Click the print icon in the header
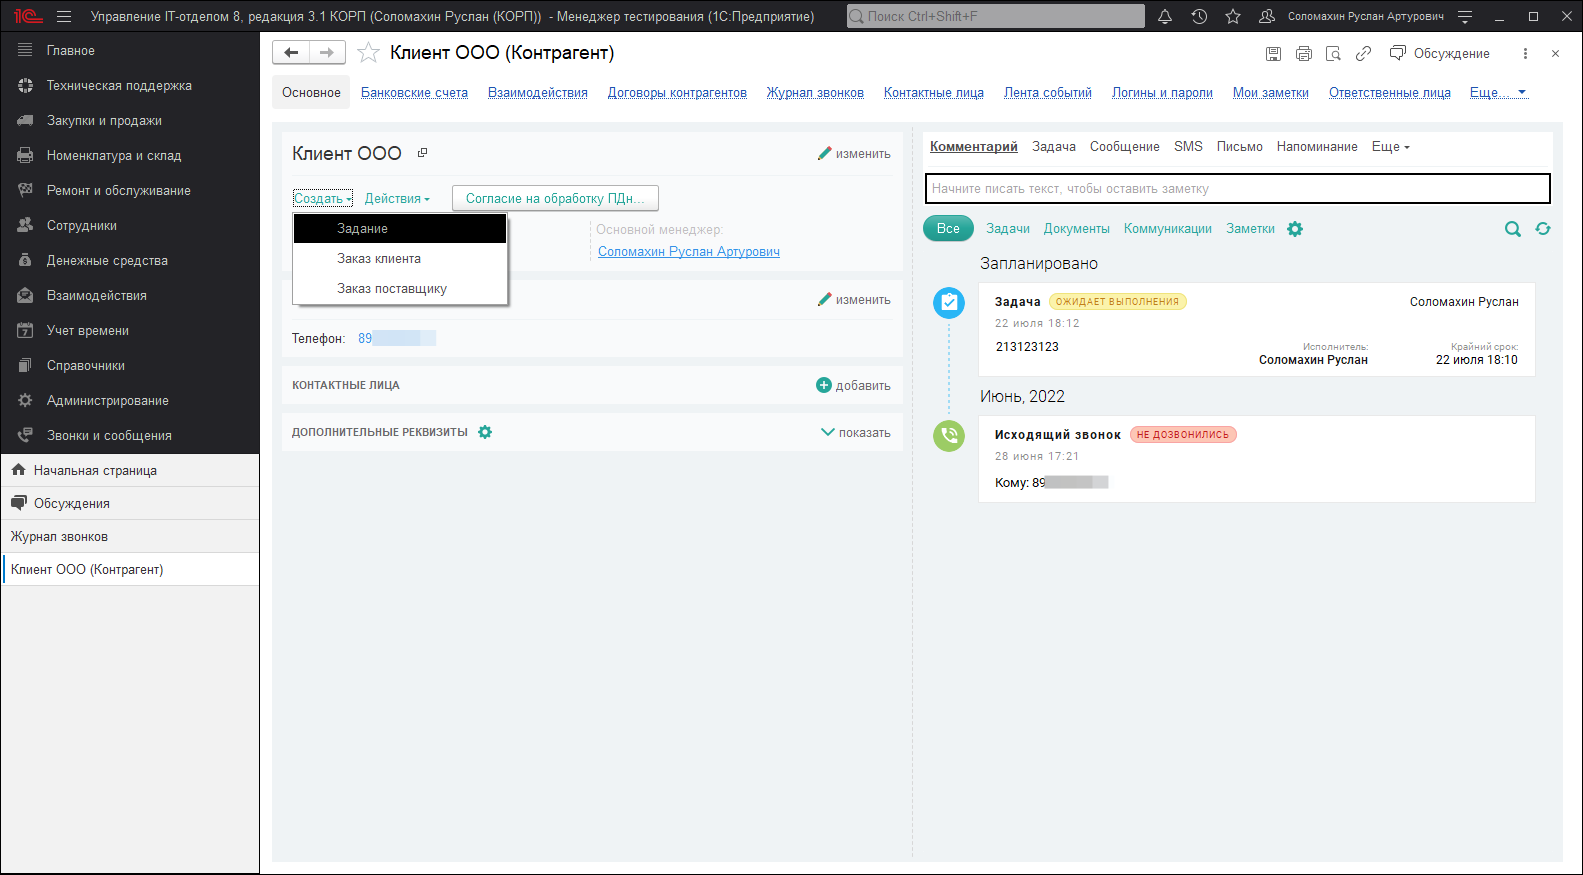Image resolution: width=1583 pixels, height=875 pixels. (1303, 54)
